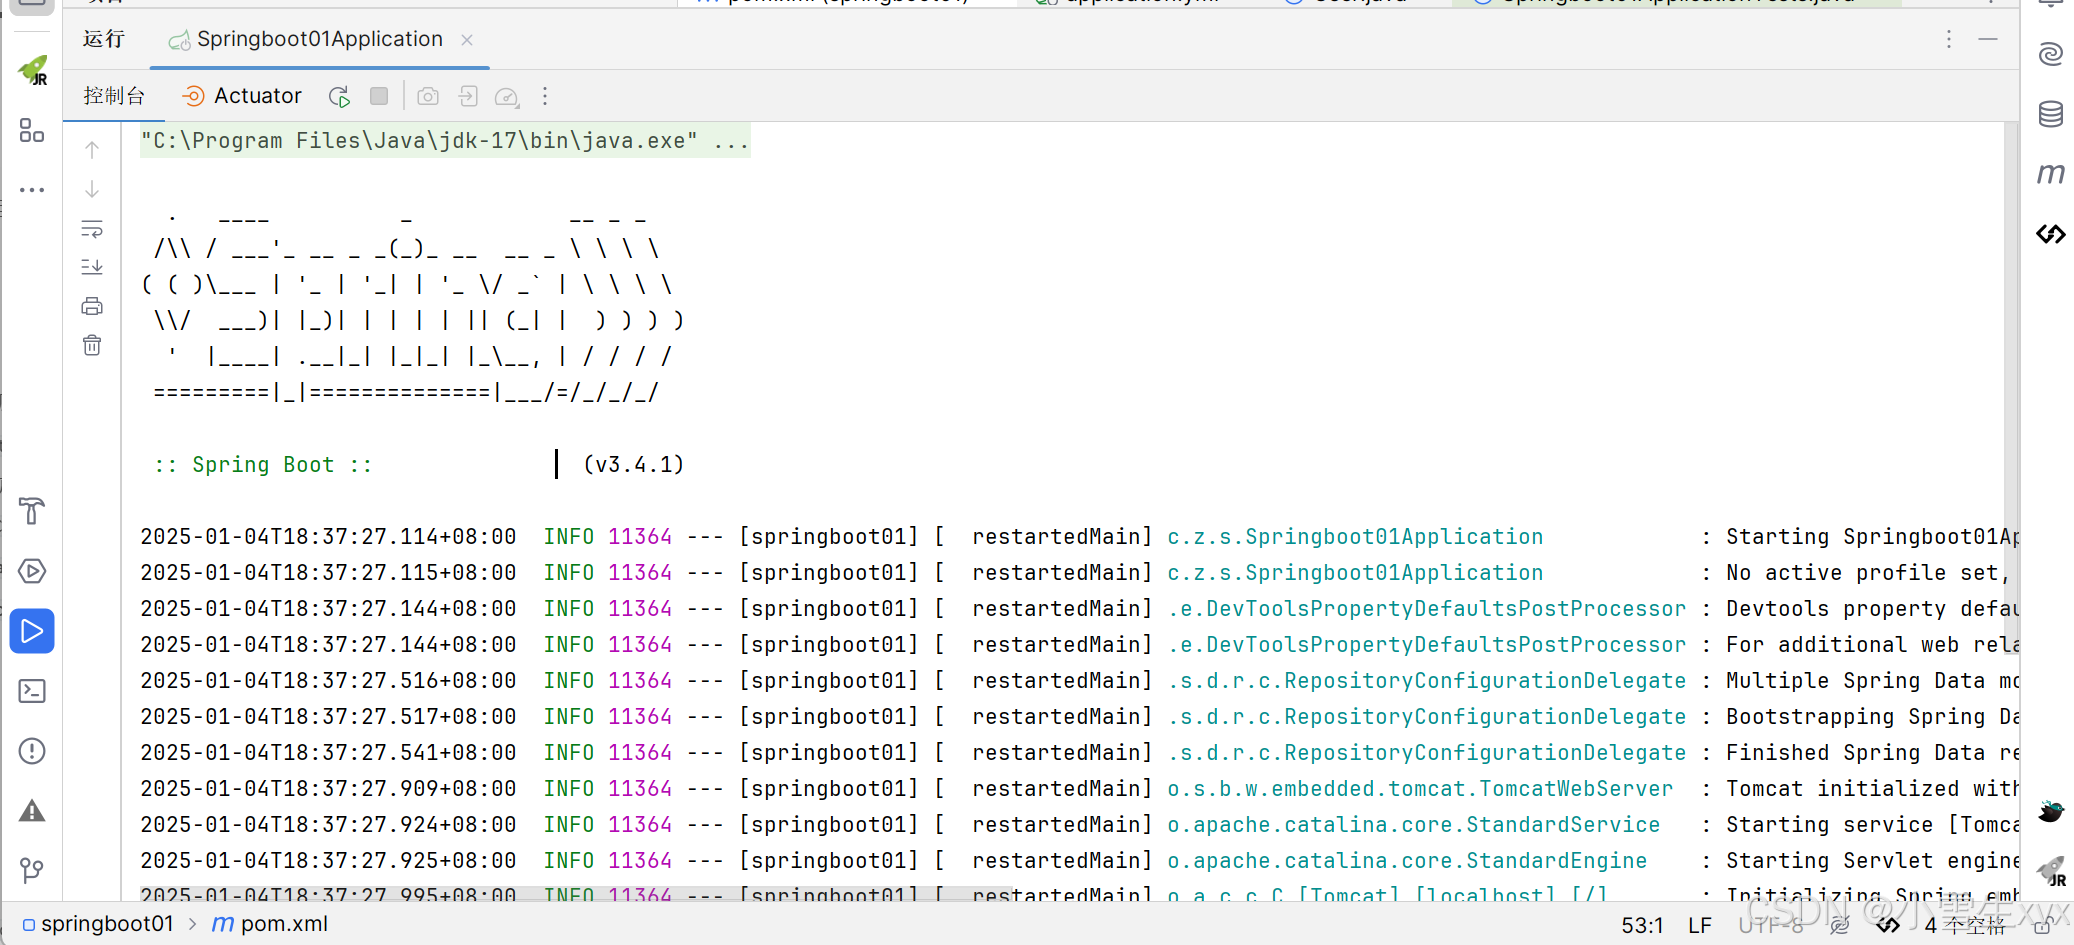This screenshot has height=945, width=2074.
Task: Clear all console output with trash icon
Action: [92, 346]
